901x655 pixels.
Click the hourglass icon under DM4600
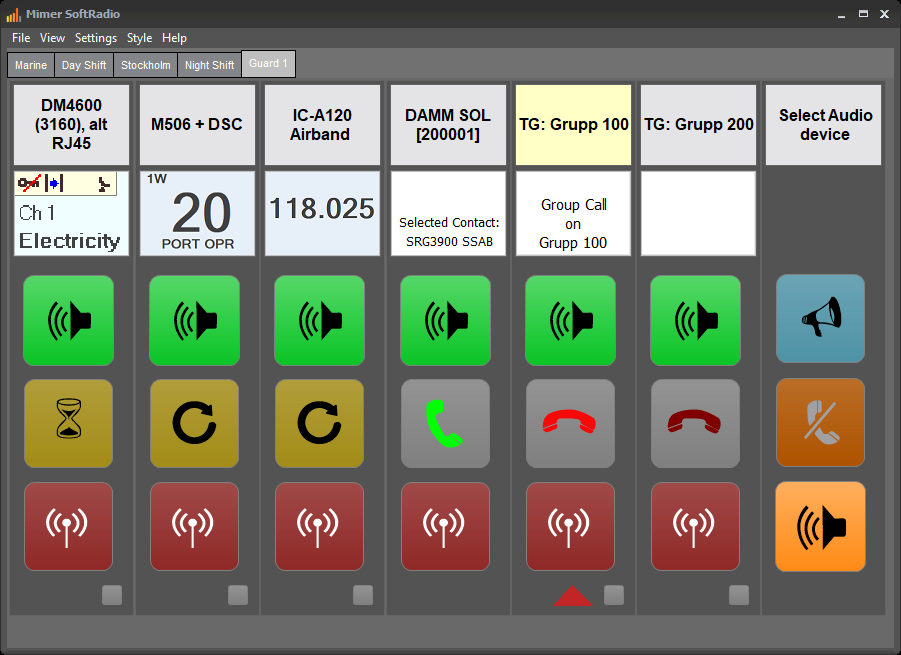pyautogui.click(x=69, y=424)
